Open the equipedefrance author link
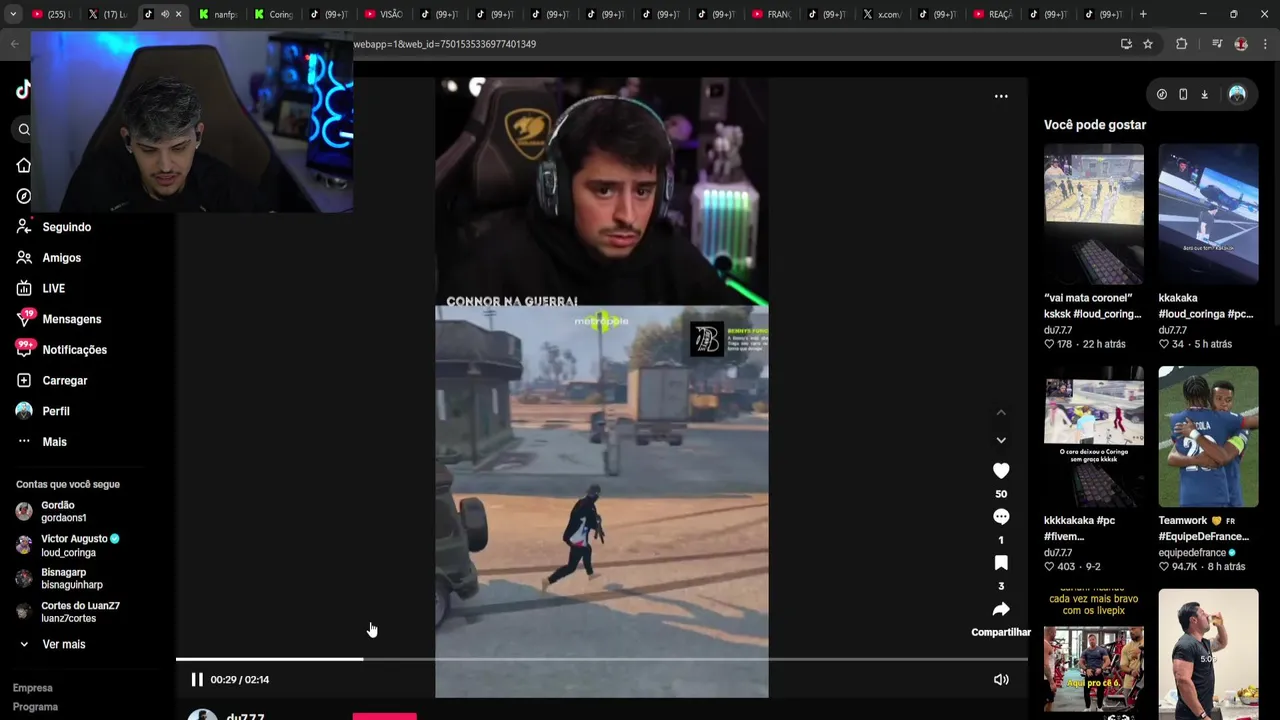The width and height of the screenshot is (1280, 720). [x=1197, y=552]
